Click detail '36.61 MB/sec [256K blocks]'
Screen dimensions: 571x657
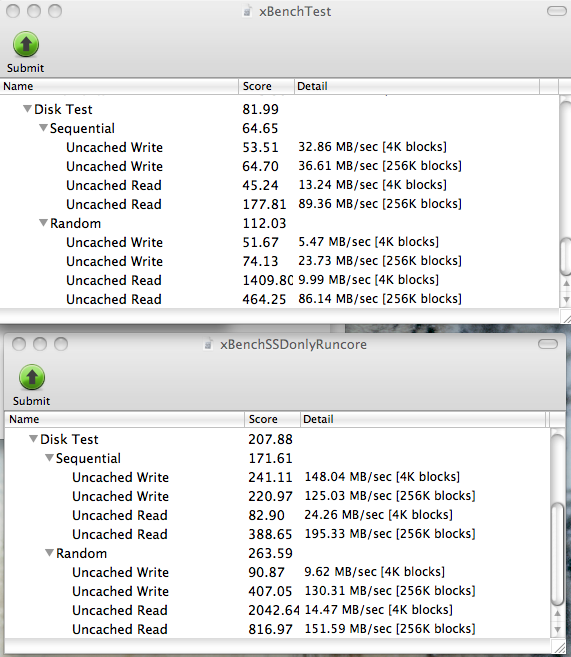380,166
